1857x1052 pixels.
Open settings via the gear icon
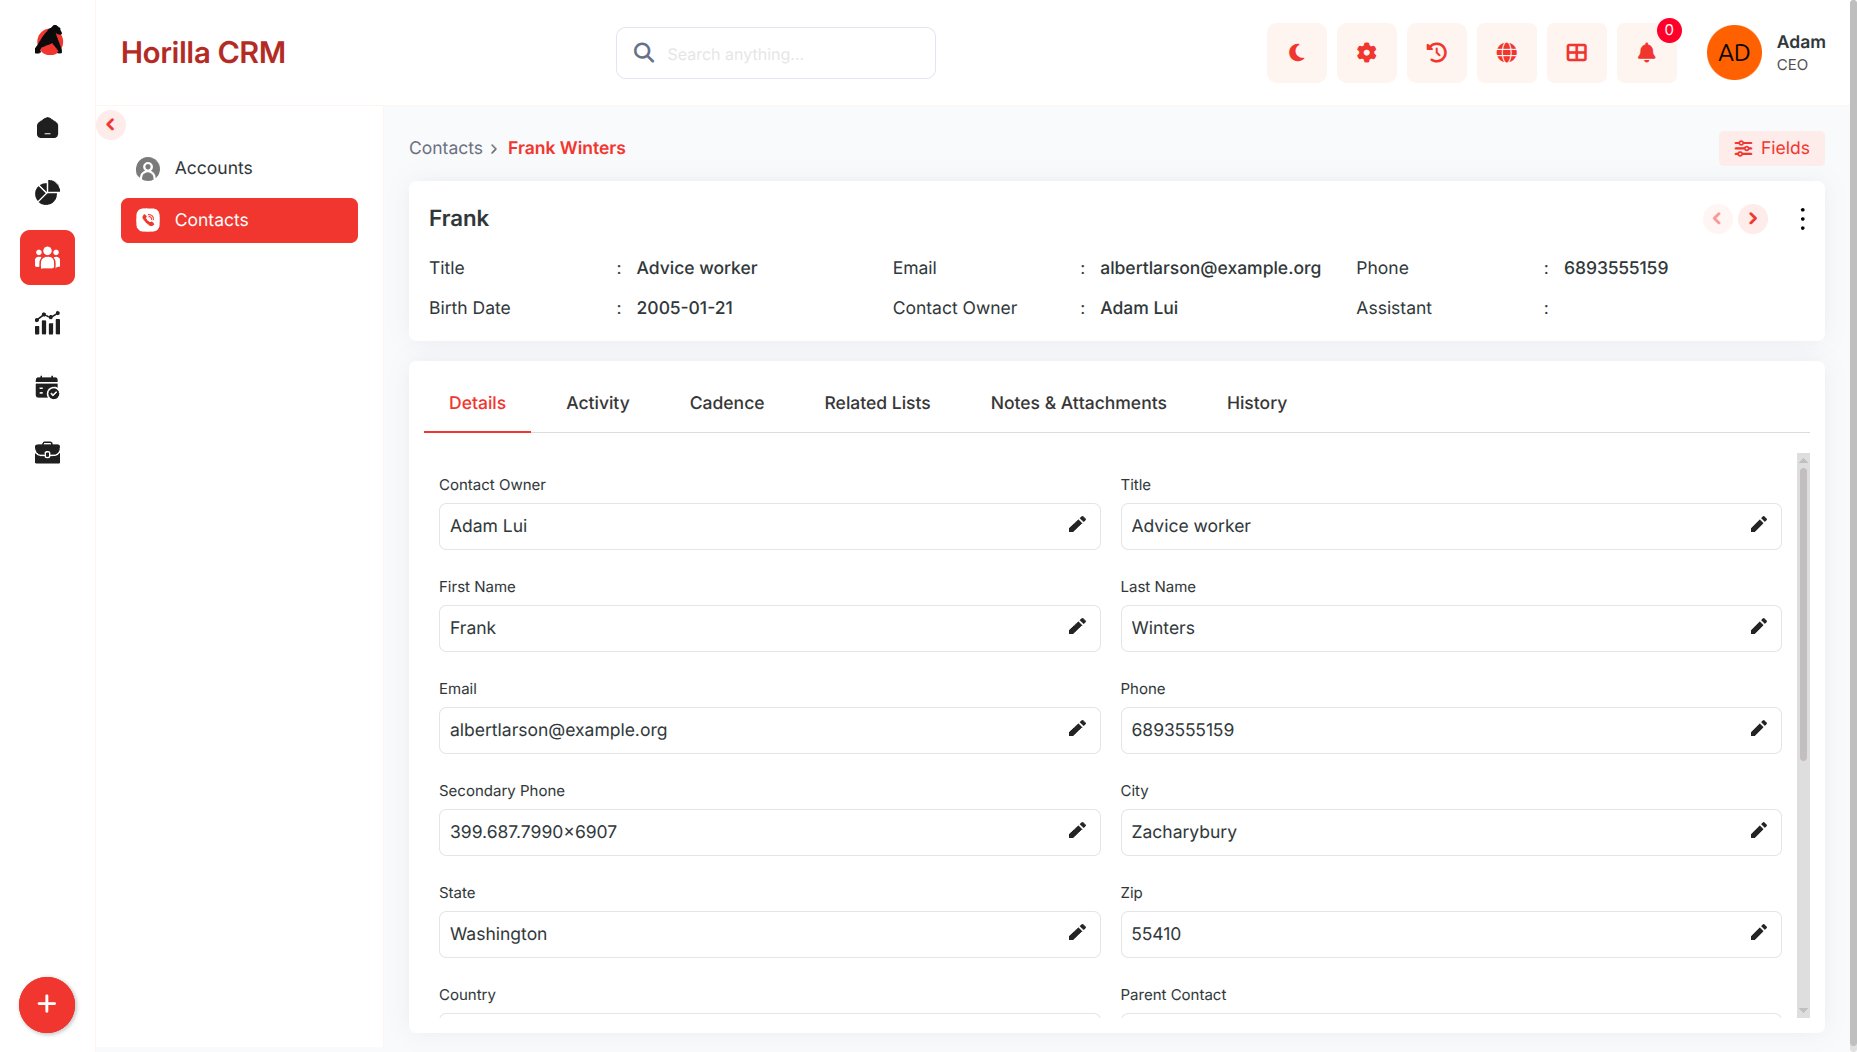pos(1367,53)
